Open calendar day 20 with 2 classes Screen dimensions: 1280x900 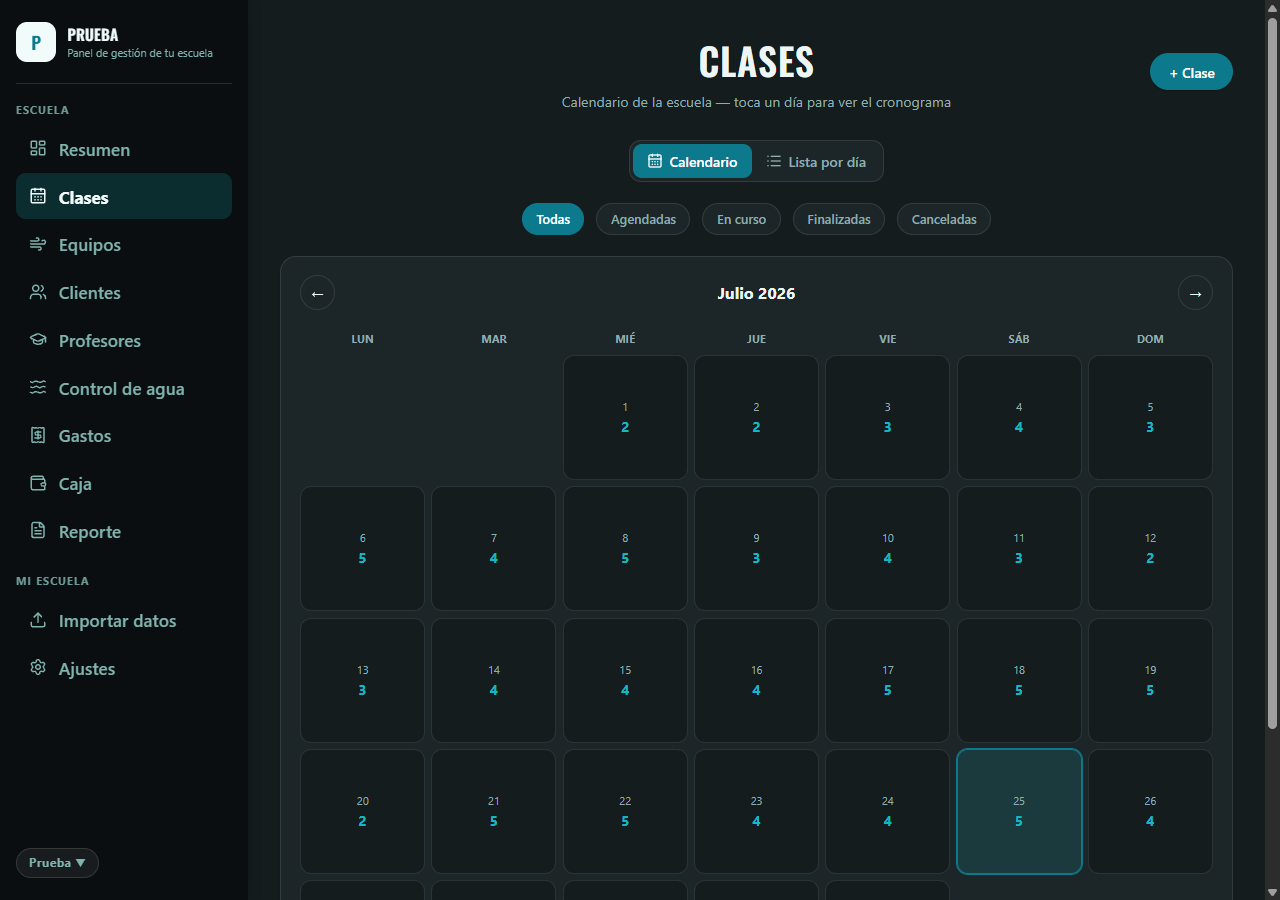[362, 811]
